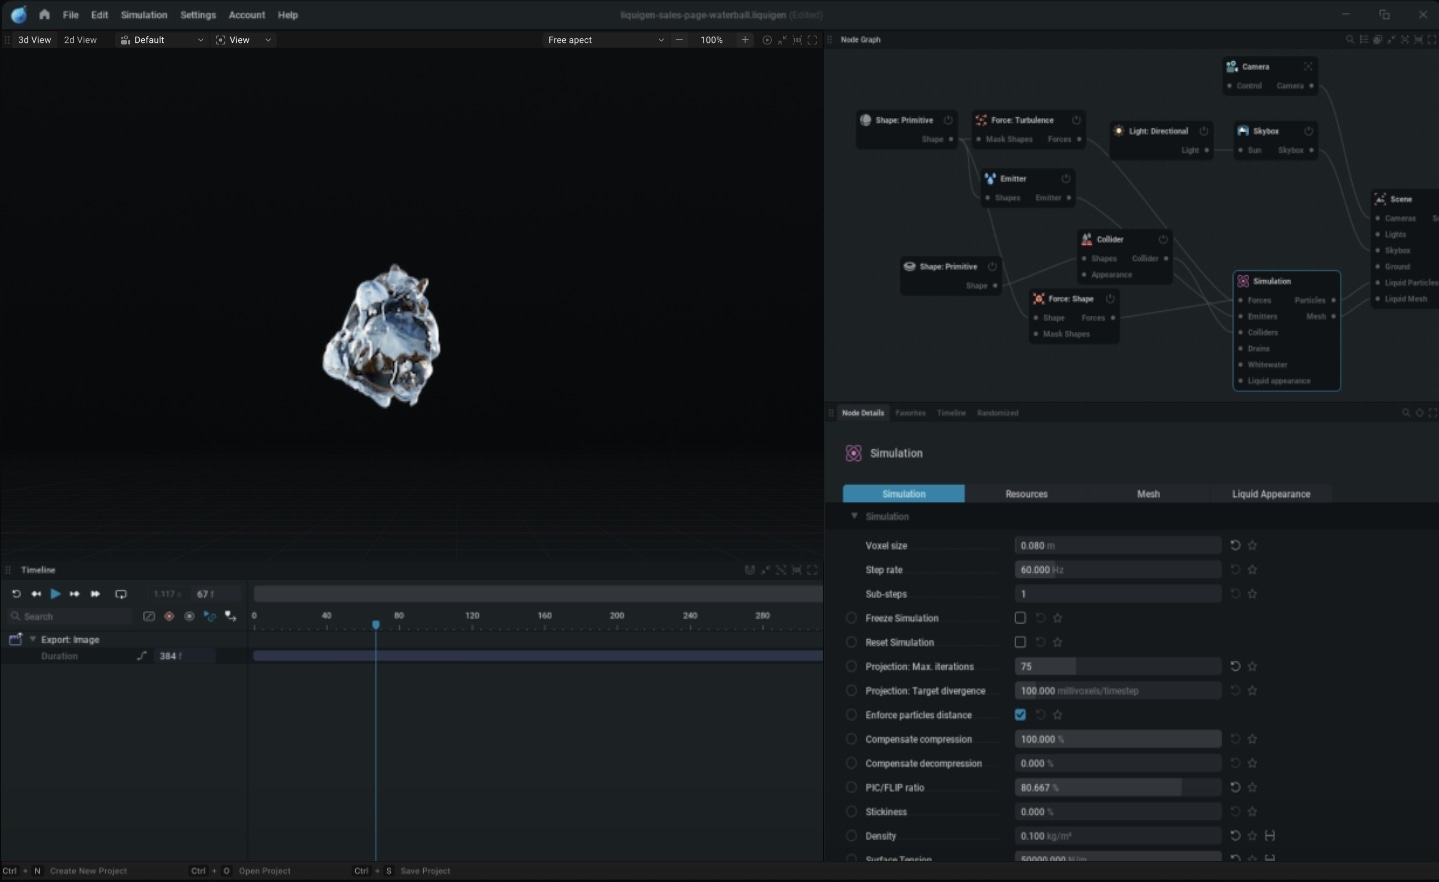Tick the Reset Simulation checkbox
Screen dimensions: 1439x882
pyautogui.click(x=1020, y=642)
